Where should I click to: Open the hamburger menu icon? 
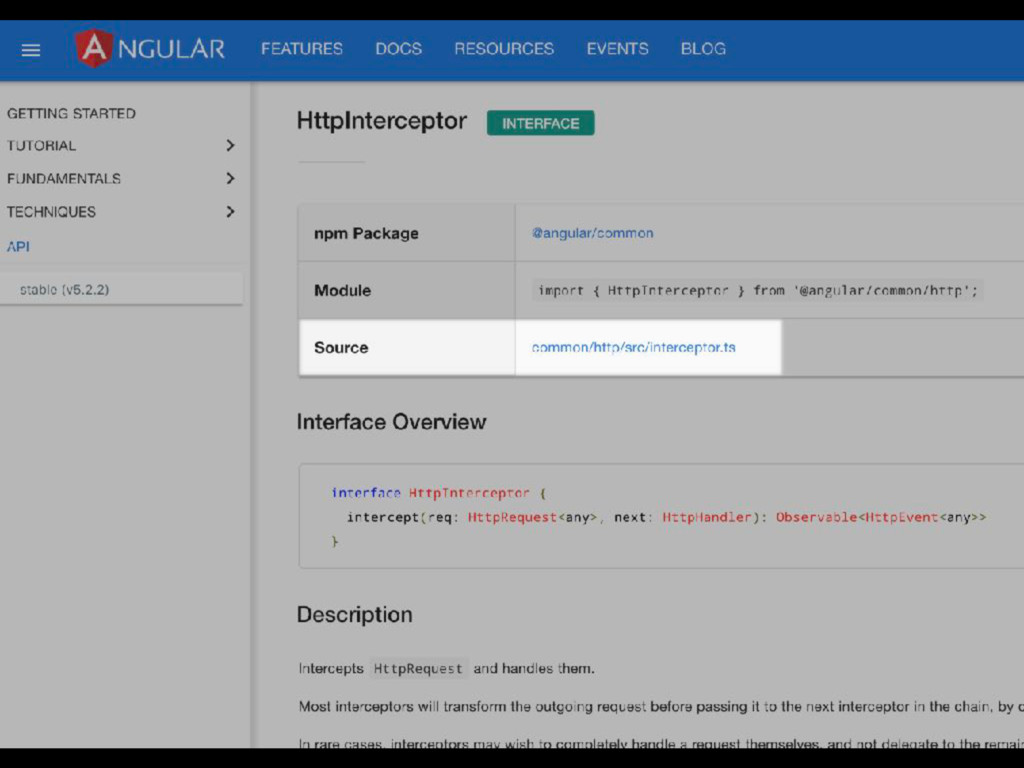pyautogui.click(x=31, y=49)
